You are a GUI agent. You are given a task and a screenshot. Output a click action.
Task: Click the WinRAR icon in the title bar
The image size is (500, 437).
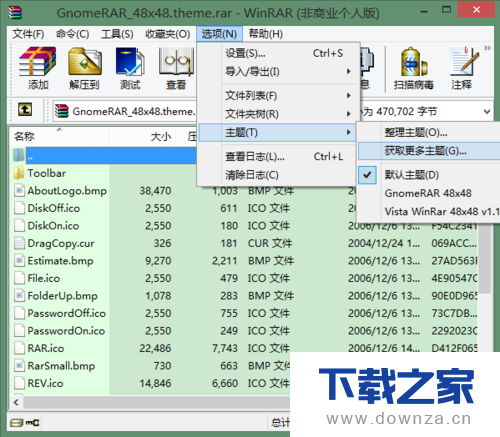pyautogui.click(x=15, y=13)
